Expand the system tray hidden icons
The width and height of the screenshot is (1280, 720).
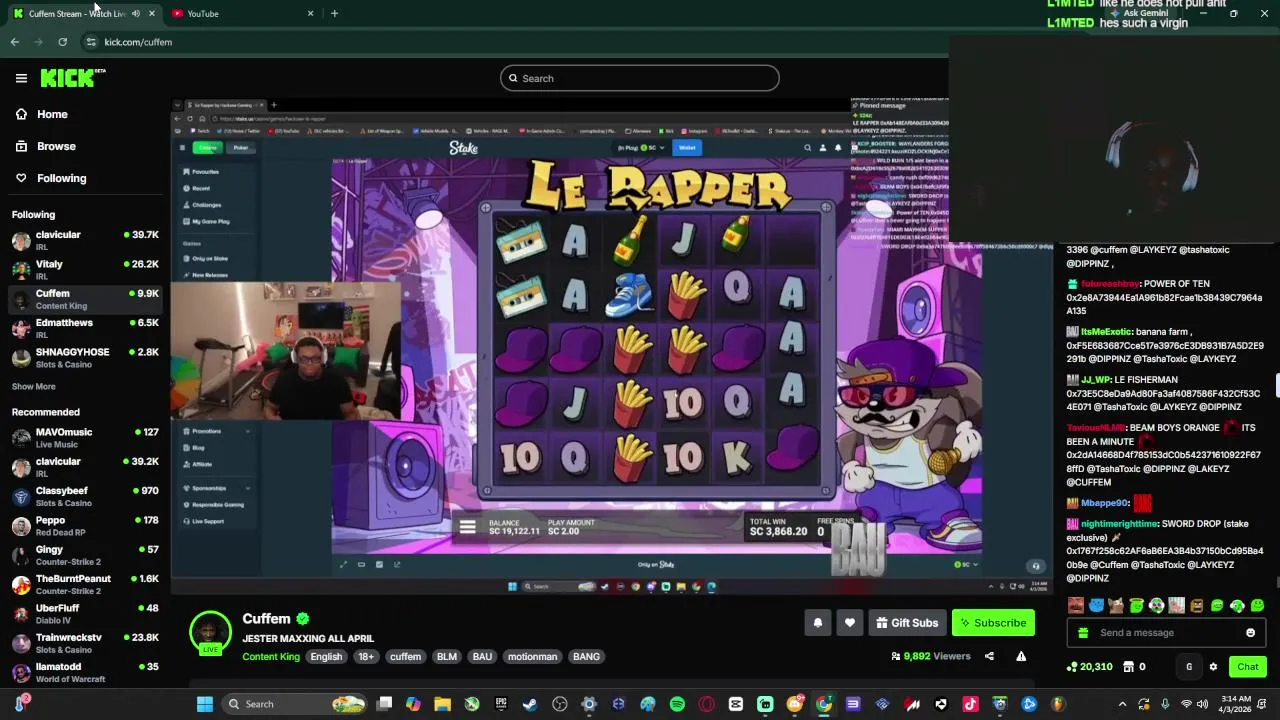[1122, 704]
